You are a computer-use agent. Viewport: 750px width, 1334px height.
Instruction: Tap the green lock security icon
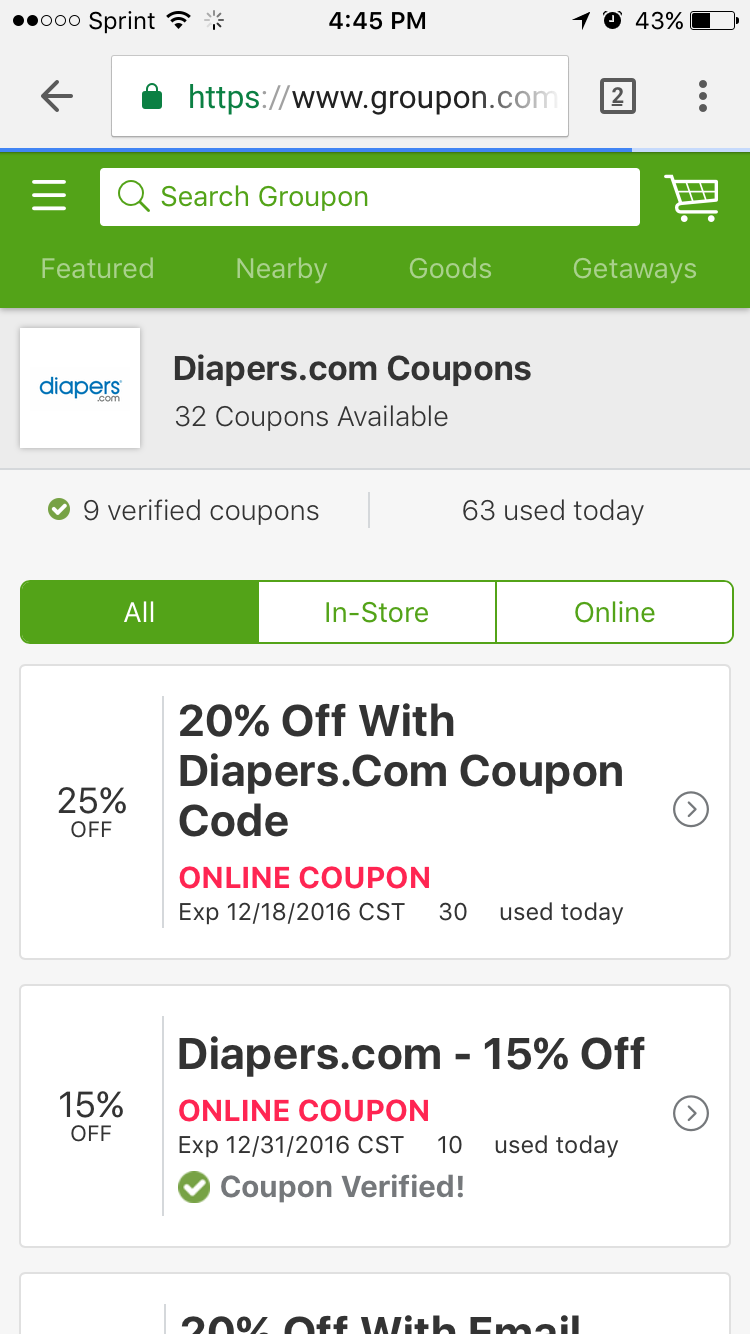pos(152,97)
